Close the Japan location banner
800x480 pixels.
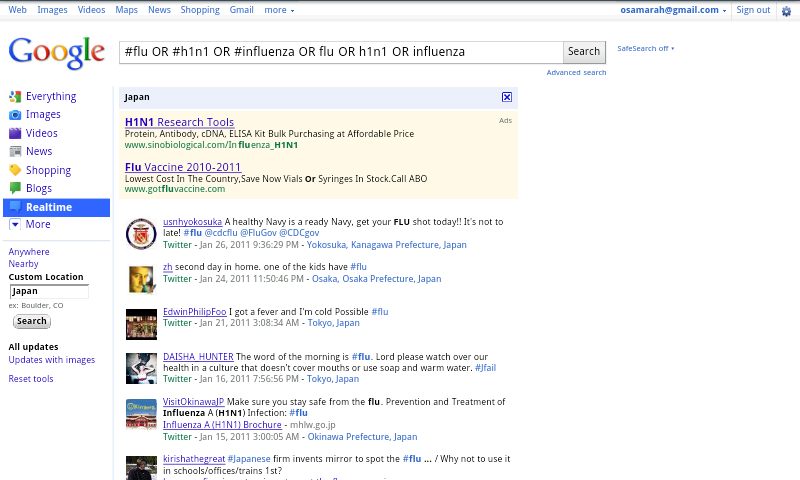click(x=507, y=97)
